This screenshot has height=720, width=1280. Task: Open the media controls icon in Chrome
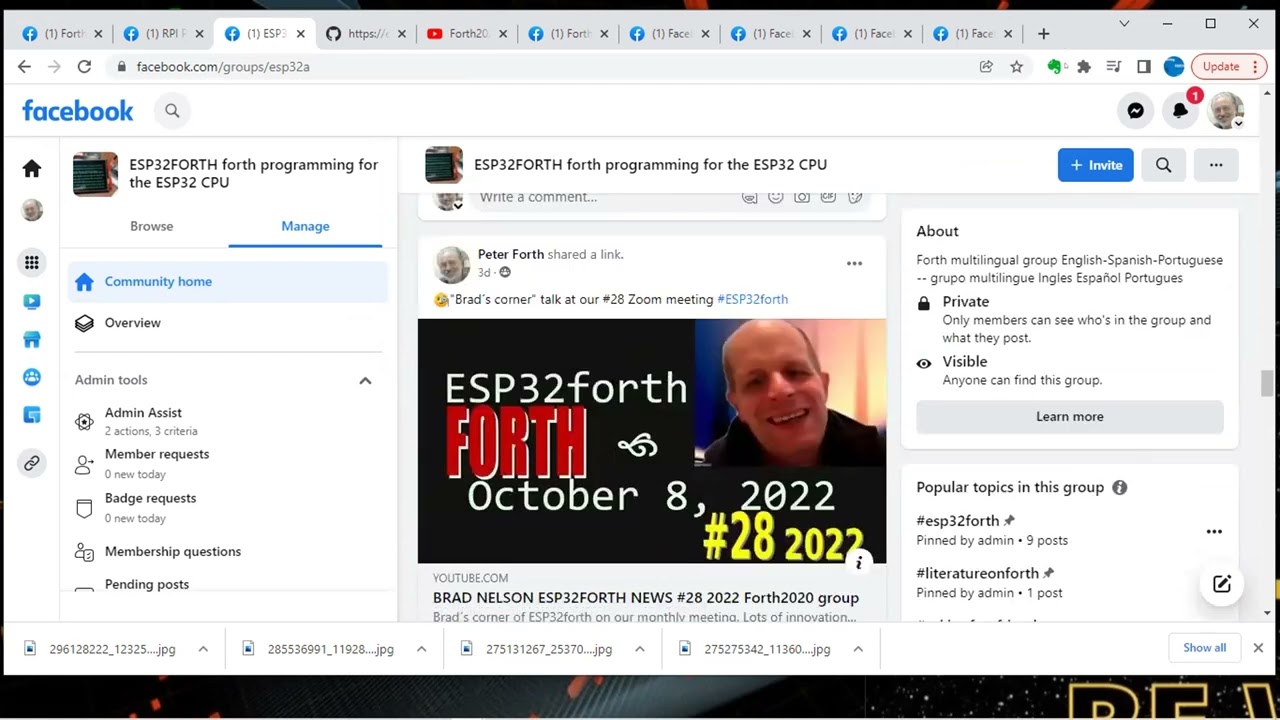(1113, 67)
